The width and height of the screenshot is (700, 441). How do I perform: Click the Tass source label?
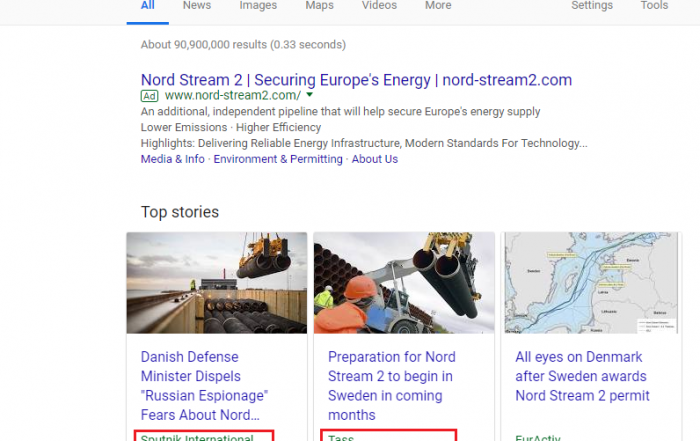[x=341, y=437]
